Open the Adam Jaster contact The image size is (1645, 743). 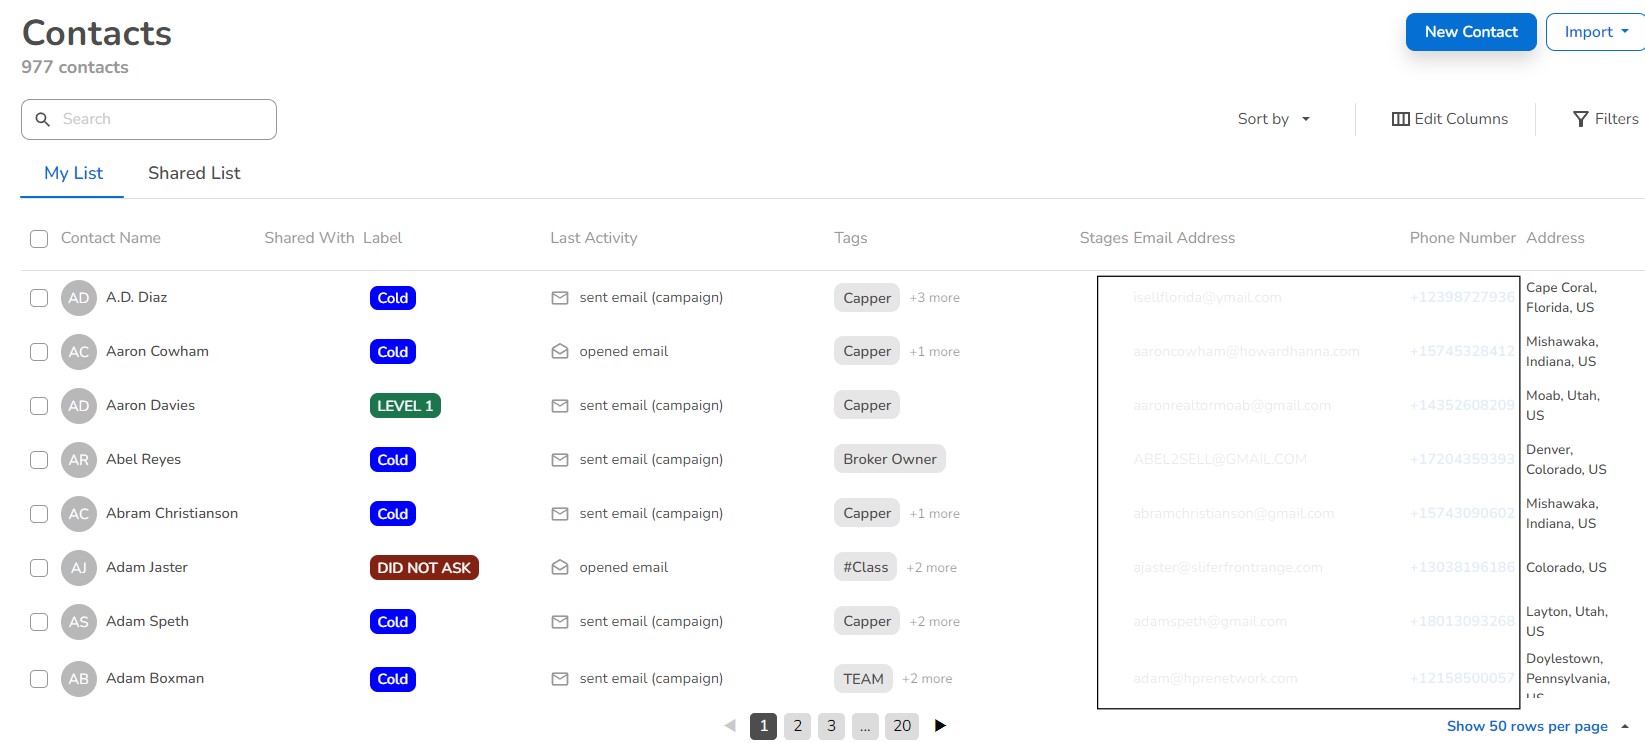[x=147, y=568]
